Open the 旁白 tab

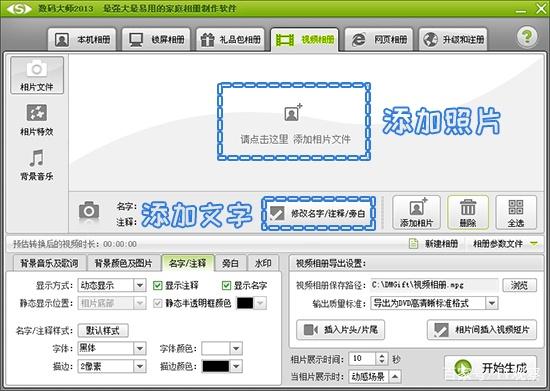pos(230,263)
